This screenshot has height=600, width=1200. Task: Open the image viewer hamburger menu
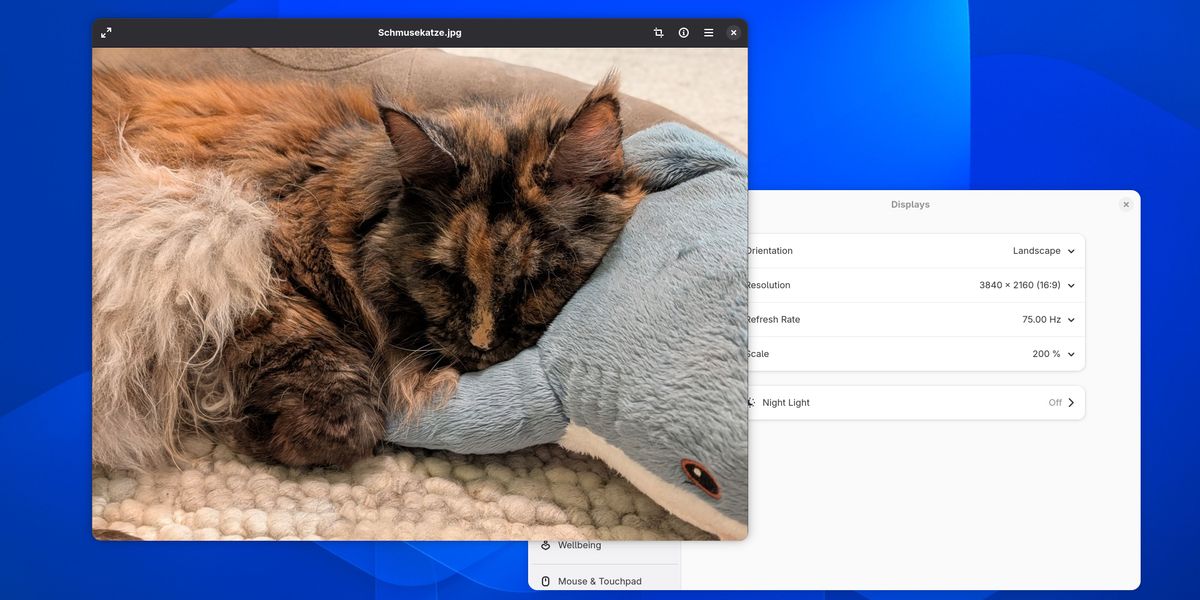point(709,32)
